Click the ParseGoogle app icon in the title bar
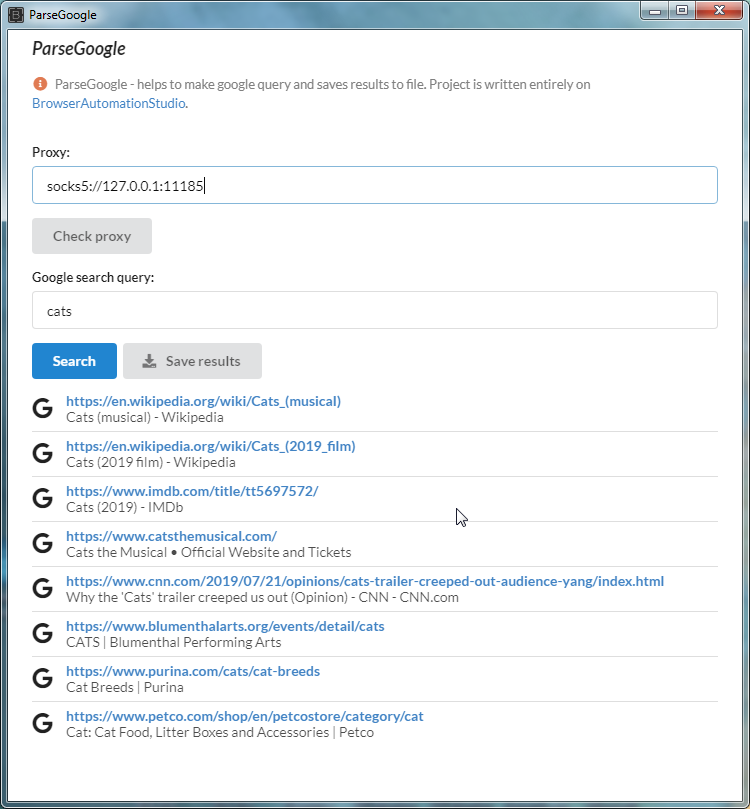750x809 pixels. pyautogui.click(x=15, y=14)
